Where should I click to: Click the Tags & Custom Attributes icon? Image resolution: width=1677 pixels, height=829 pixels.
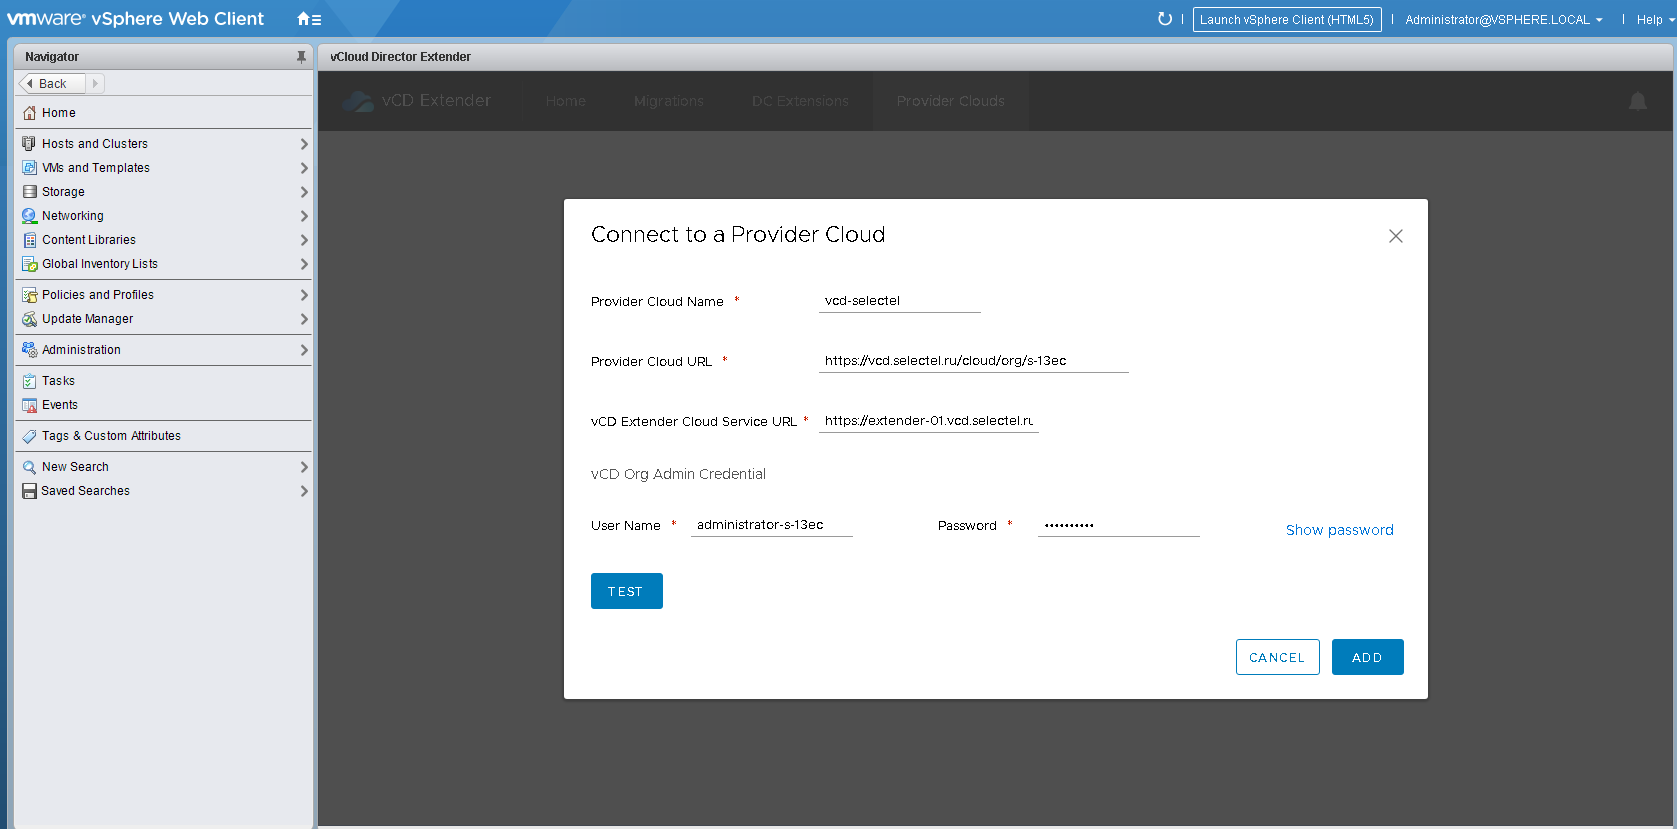pos(30,436)
